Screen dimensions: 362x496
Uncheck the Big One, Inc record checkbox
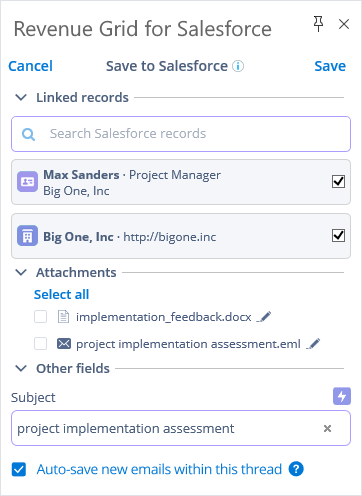(x=338, y=236)
